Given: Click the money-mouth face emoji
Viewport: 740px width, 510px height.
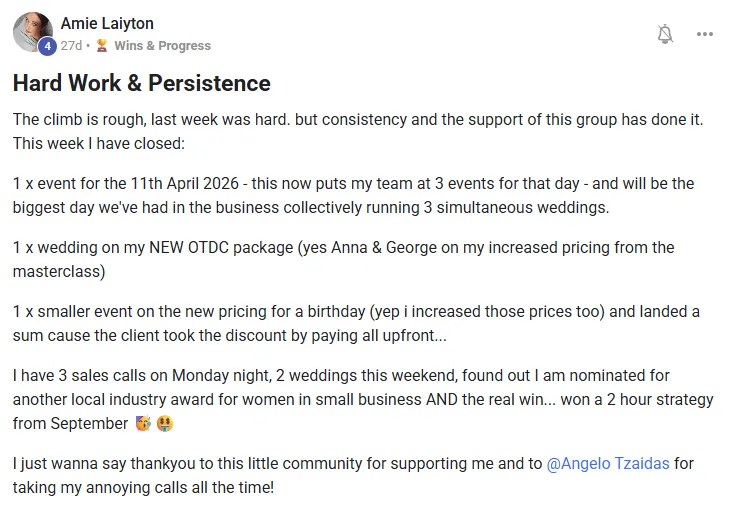Looking at the screenshot, I should point(166,424).
